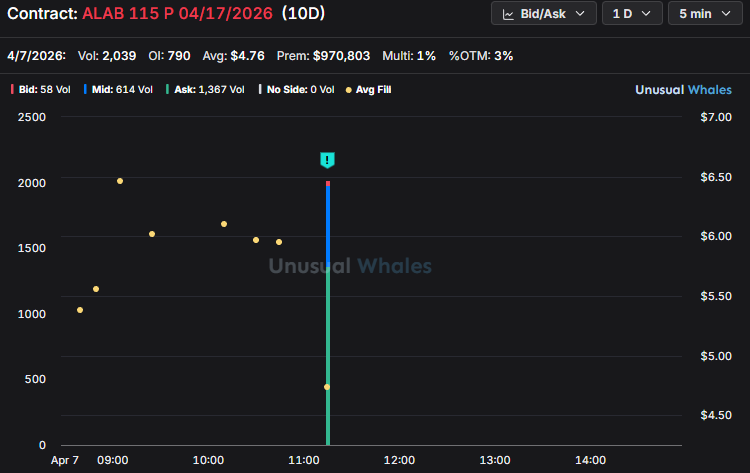Screen dimensions: 750x473
Task: Click the Avg: $4.76 stat
Action: coord(233,56)
